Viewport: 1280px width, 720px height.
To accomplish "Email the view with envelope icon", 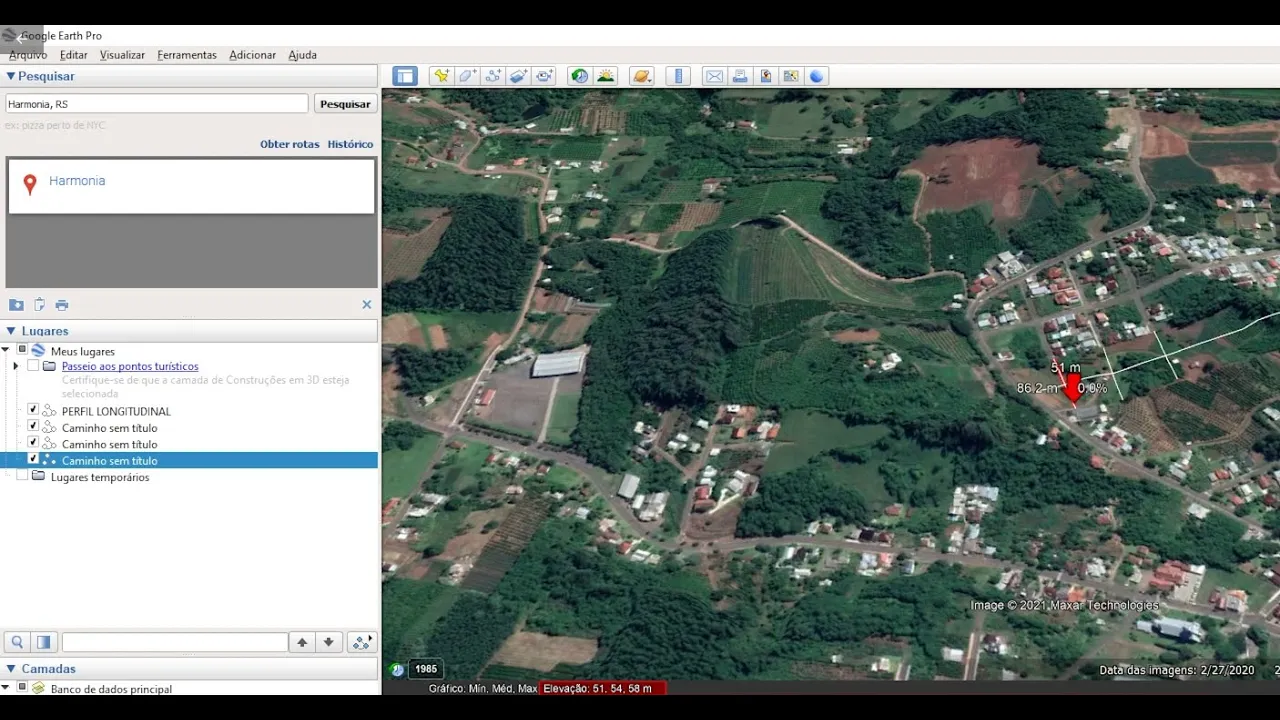I will point(714,76).
